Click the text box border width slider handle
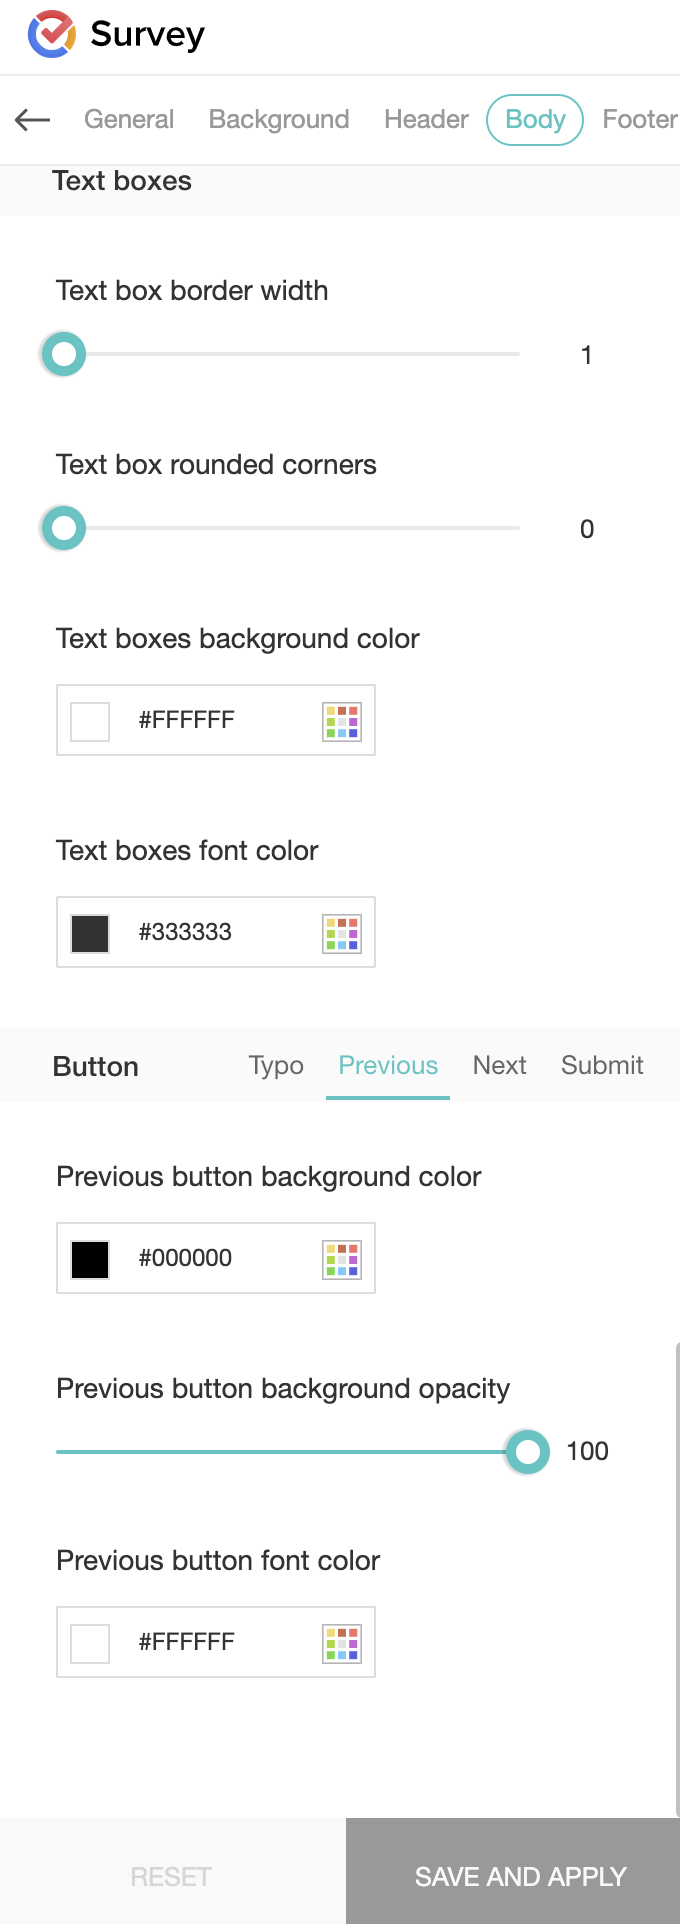This screenshot has width=680, height=1924. pyautogui.click(x=64, y=354)
